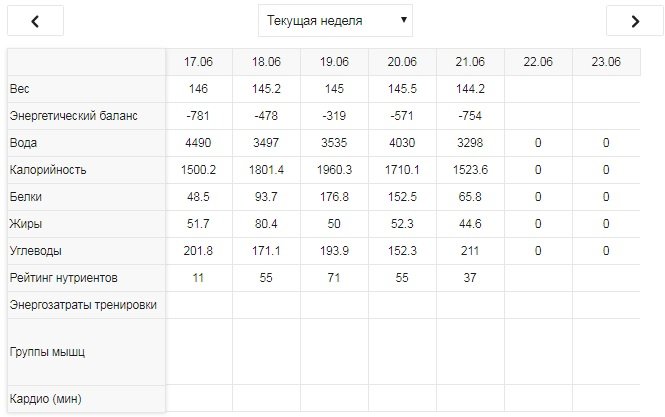Select the 17.06 column header

coord(198,62)
